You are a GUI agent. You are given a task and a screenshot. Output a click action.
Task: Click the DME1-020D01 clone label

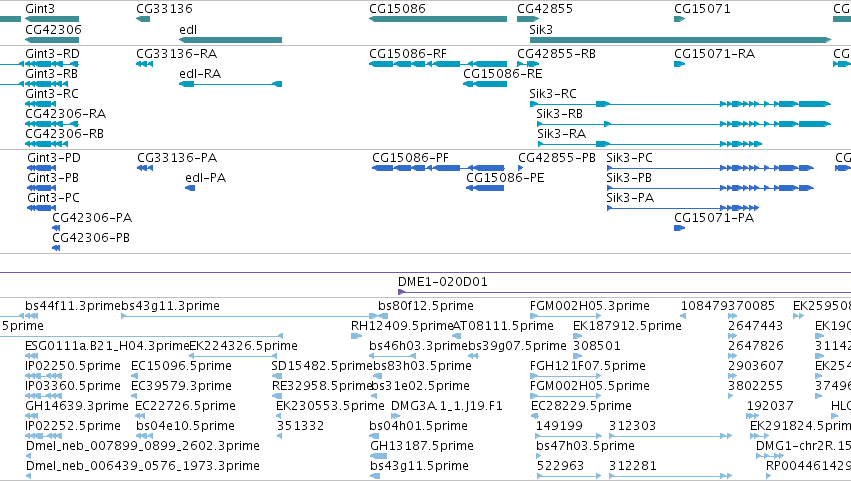pos(442,282)
